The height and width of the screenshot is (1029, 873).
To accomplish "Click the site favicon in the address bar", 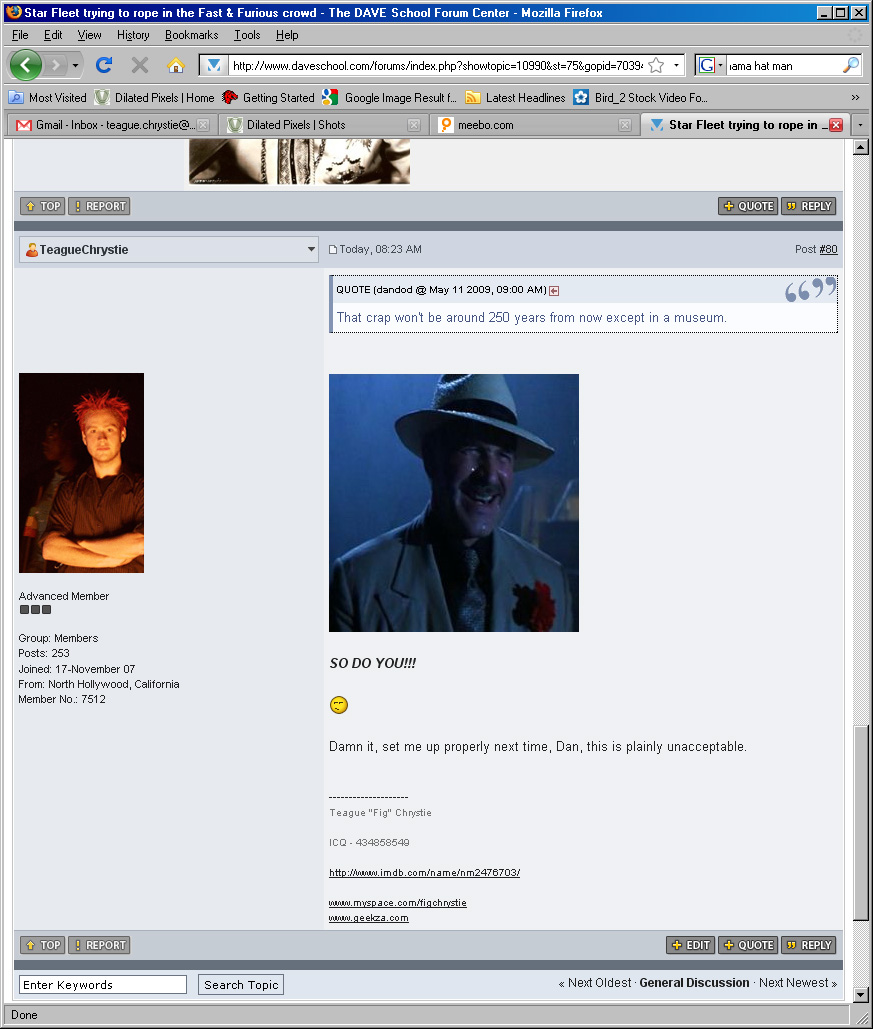I will pyautogui.click(x=213, y=66).
